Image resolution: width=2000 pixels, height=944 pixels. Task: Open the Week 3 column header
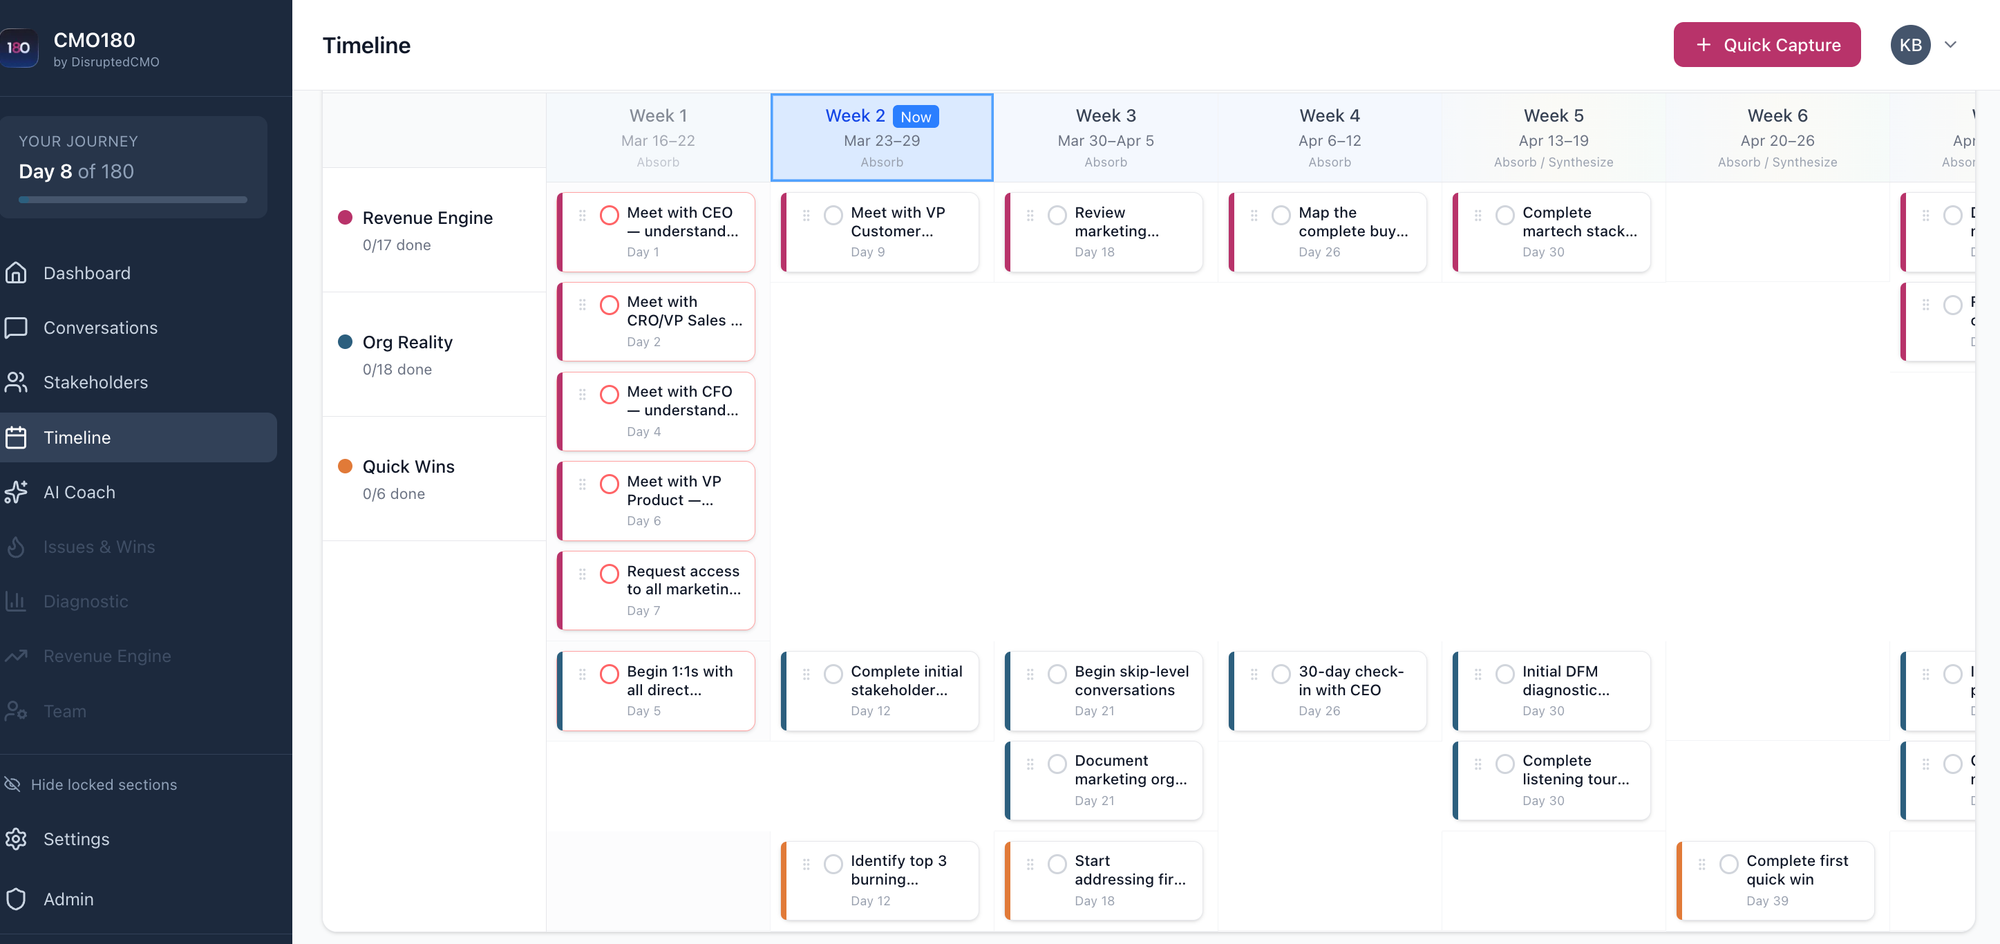[1105, 137]
